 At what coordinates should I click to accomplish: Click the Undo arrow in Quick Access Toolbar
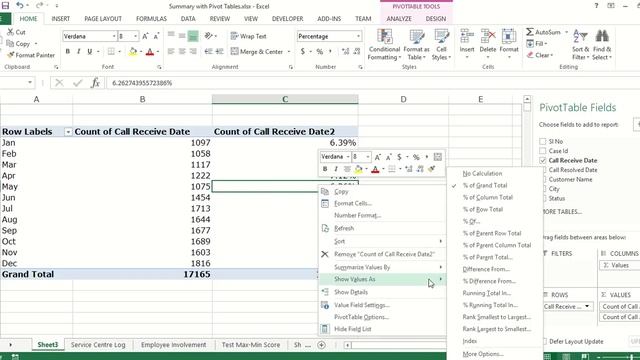[x=20, y=6]
